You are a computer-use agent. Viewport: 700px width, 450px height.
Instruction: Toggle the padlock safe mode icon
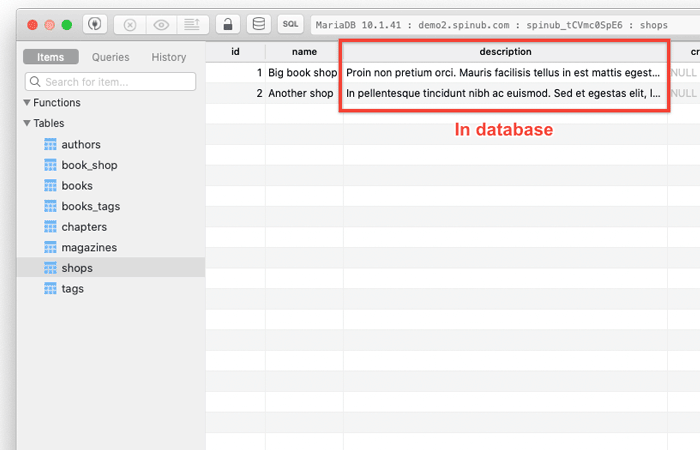click(228, 24)
